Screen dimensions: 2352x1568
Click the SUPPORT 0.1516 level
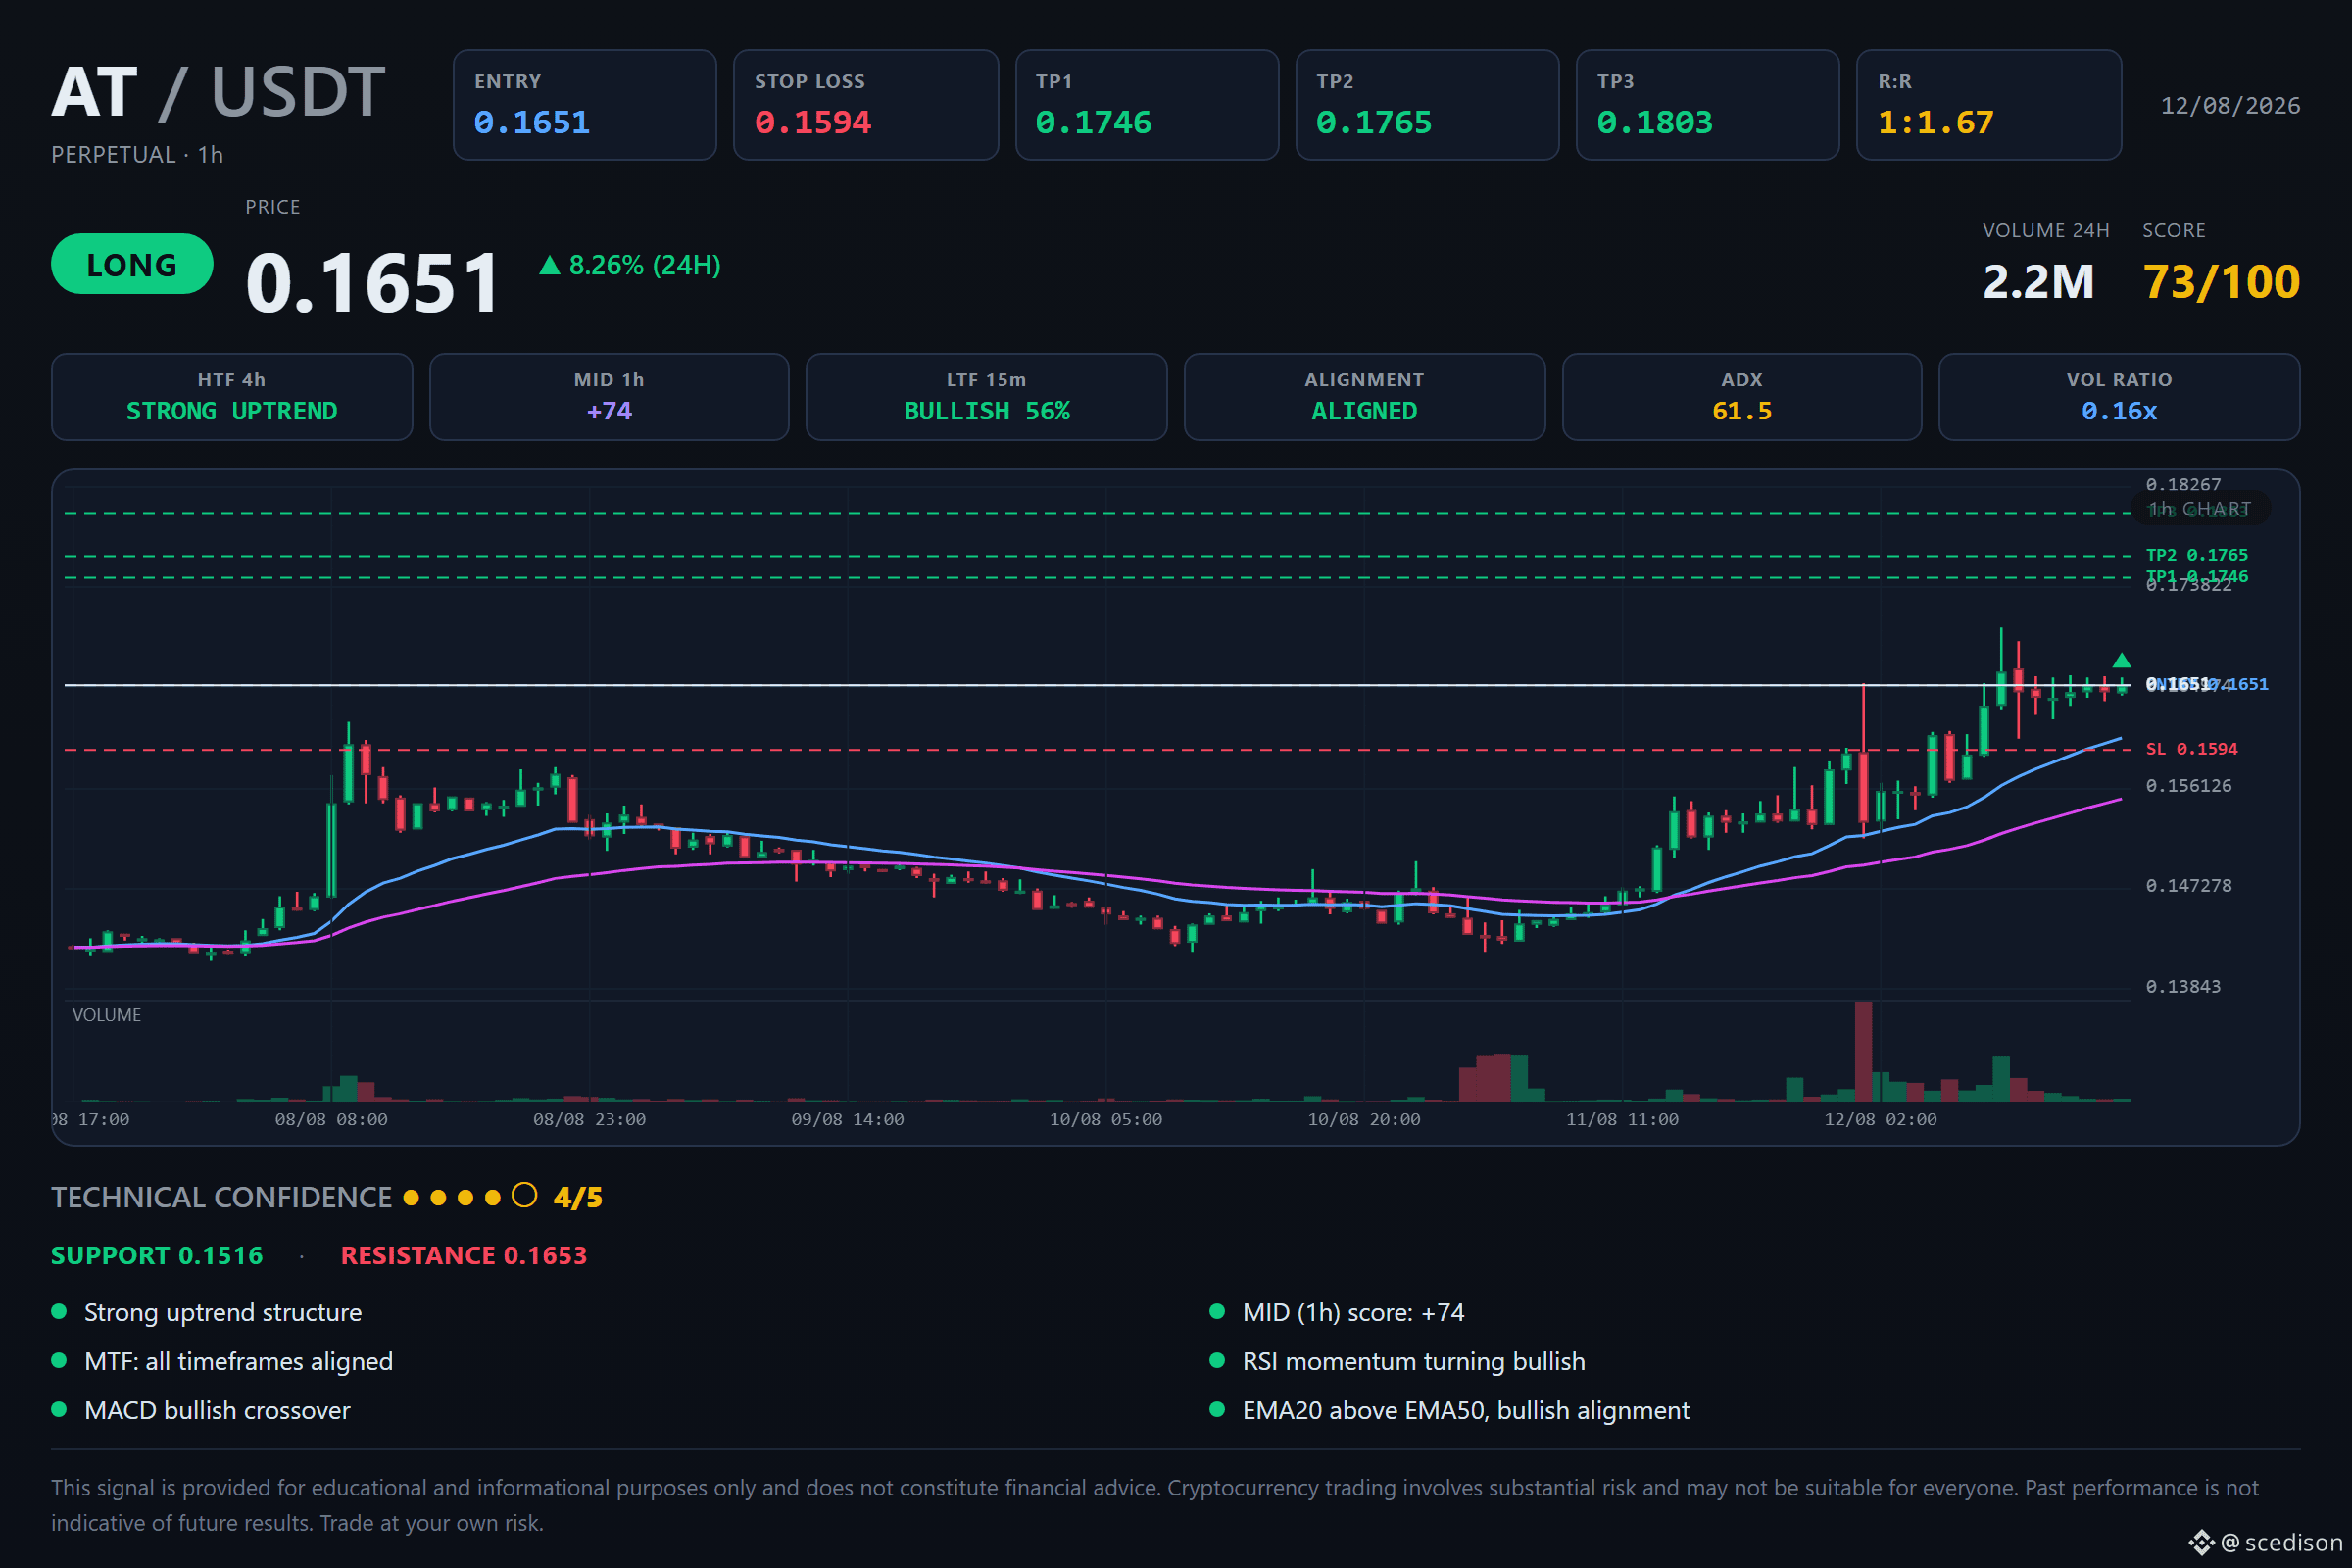[157, 1255]
